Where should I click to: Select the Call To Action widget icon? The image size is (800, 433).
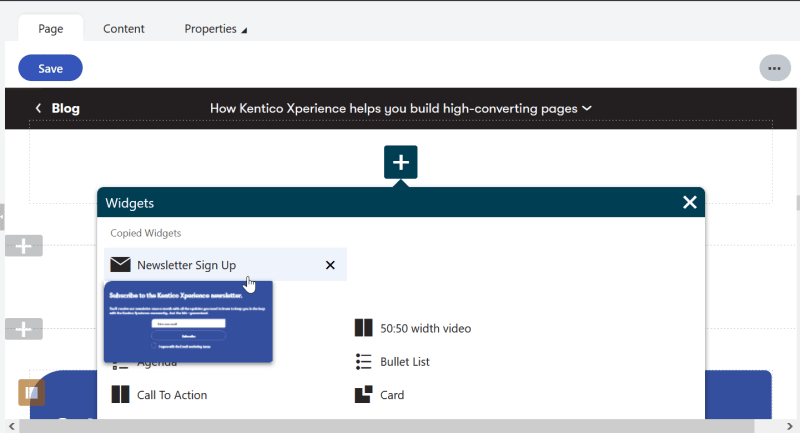121,395
